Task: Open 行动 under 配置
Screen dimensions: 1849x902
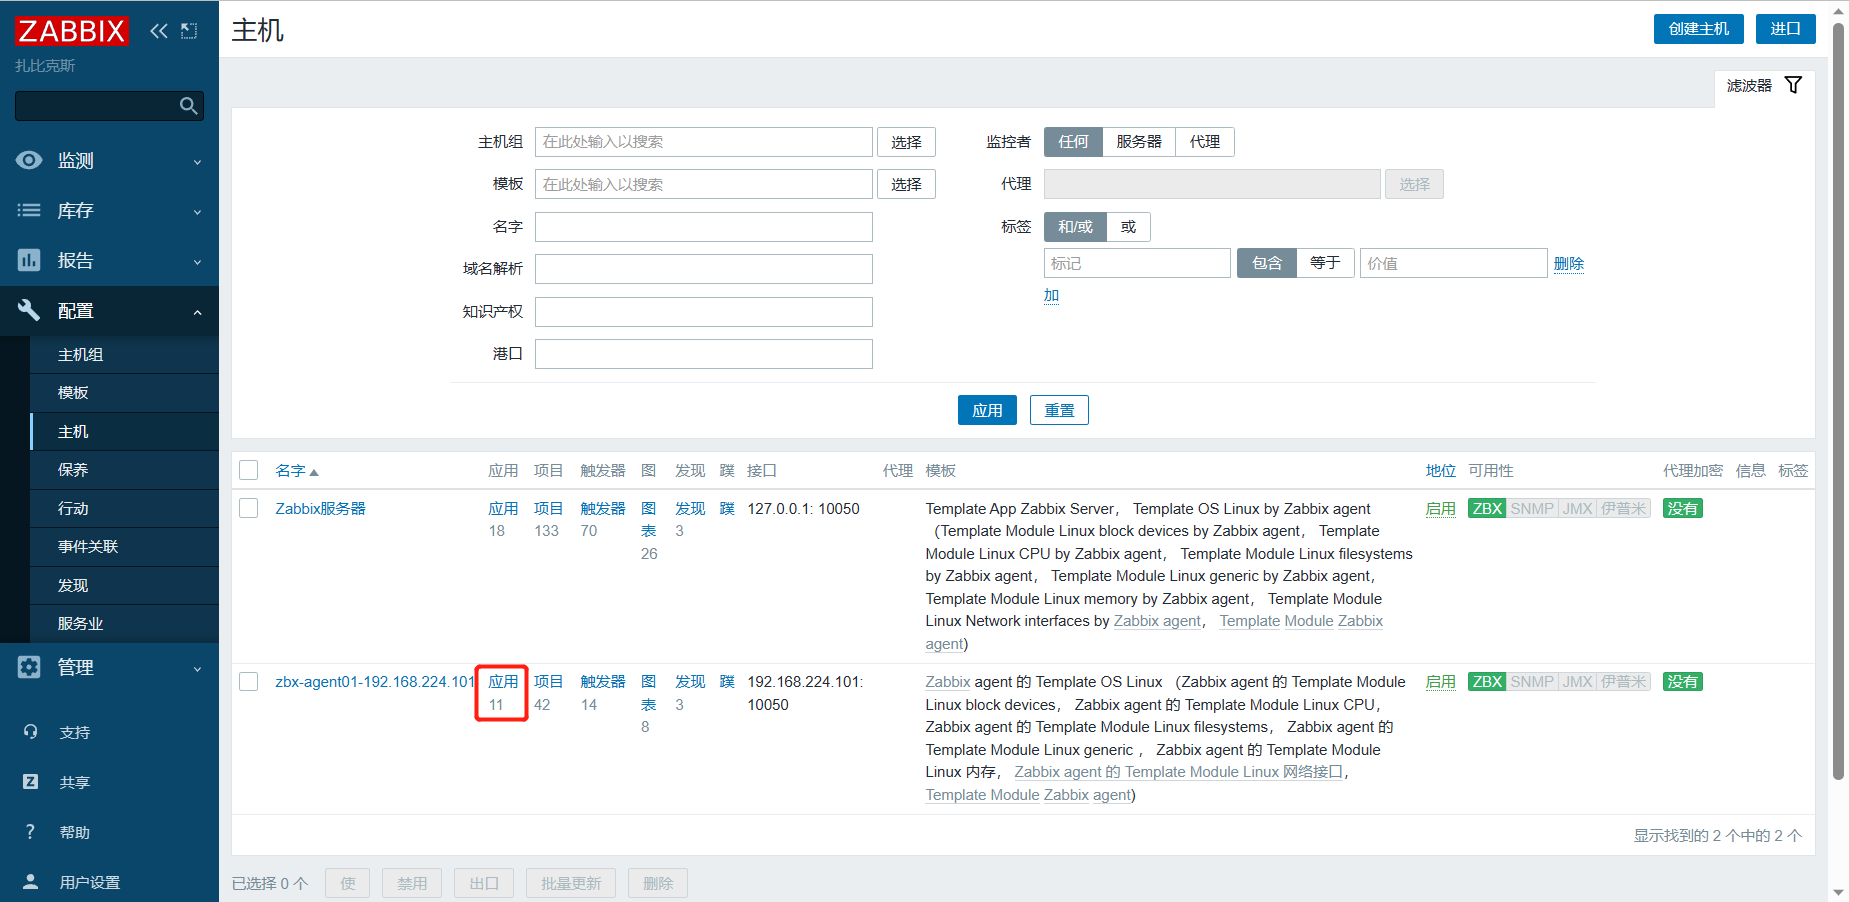Action: point(124,509)
